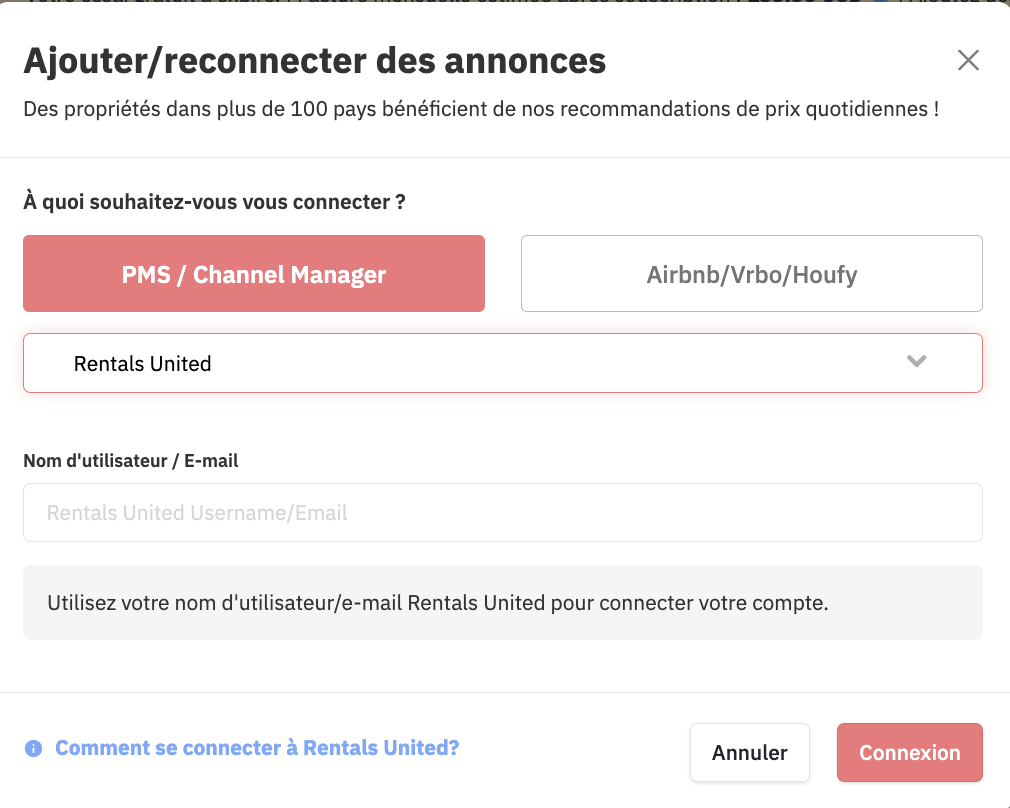1010x808 pixels.
Task: Click the Ajouter/reconnecter des annonces heading
Action: click(314, 61)
